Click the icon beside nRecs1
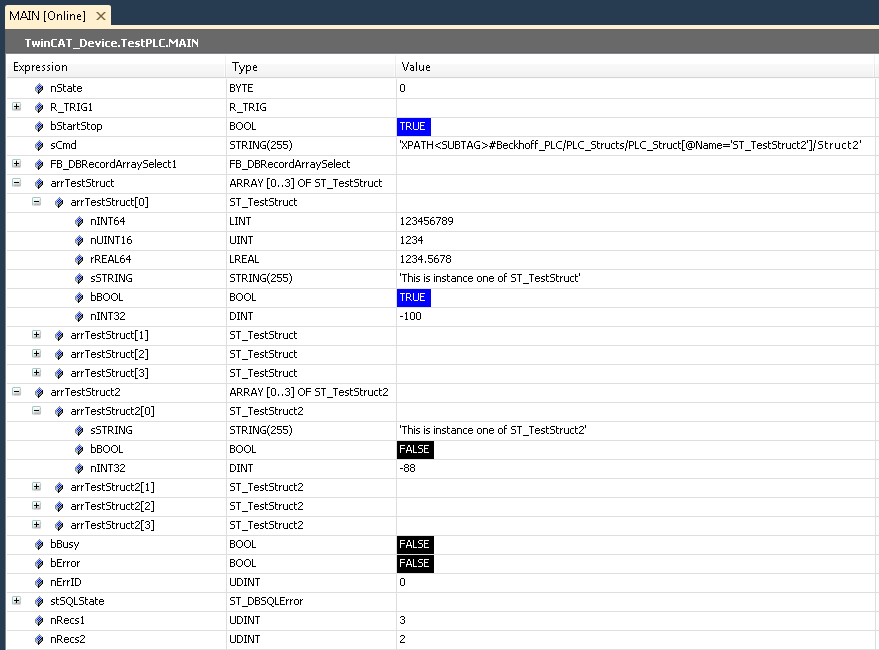The height and width of the screenshot is (650, 879). click(39, 621)
